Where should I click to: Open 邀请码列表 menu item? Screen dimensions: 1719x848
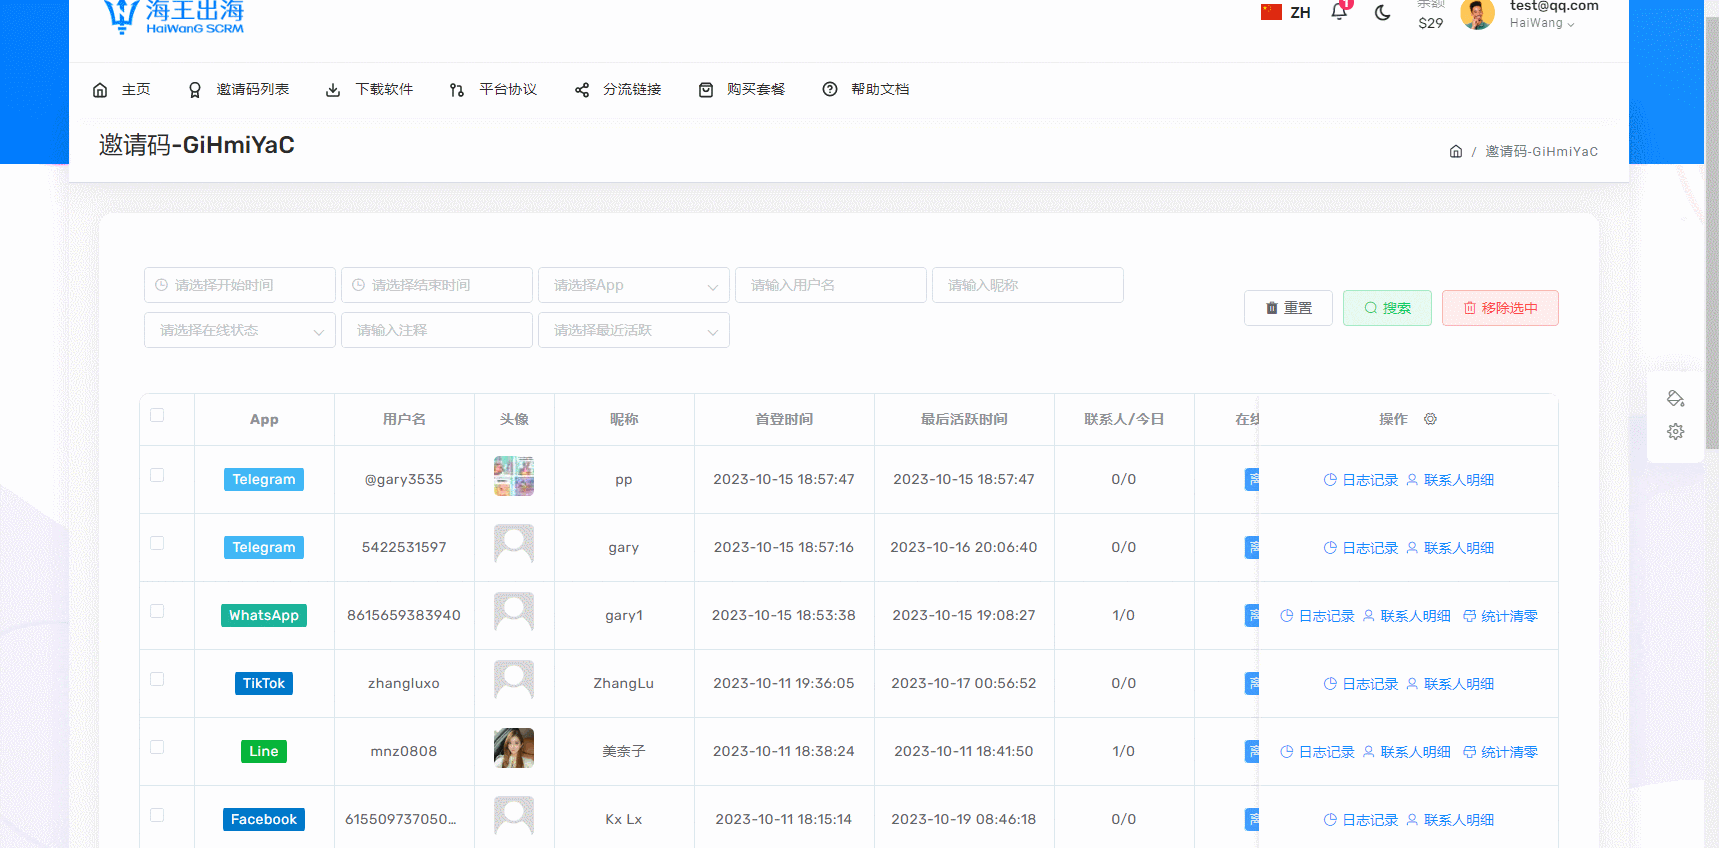click(239, 90)
